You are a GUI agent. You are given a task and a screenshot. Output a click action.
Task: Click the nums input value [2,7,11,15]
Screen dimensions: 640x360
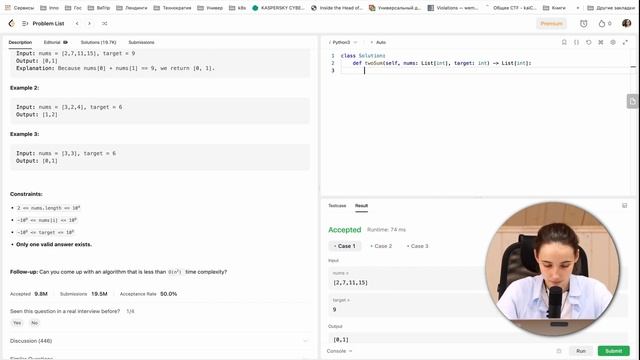pos(350,282)
